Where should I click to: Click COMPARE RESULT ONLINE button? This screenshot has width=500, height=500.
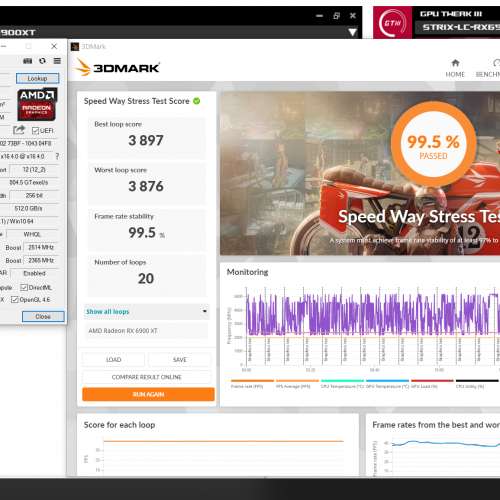click(147, 377)
